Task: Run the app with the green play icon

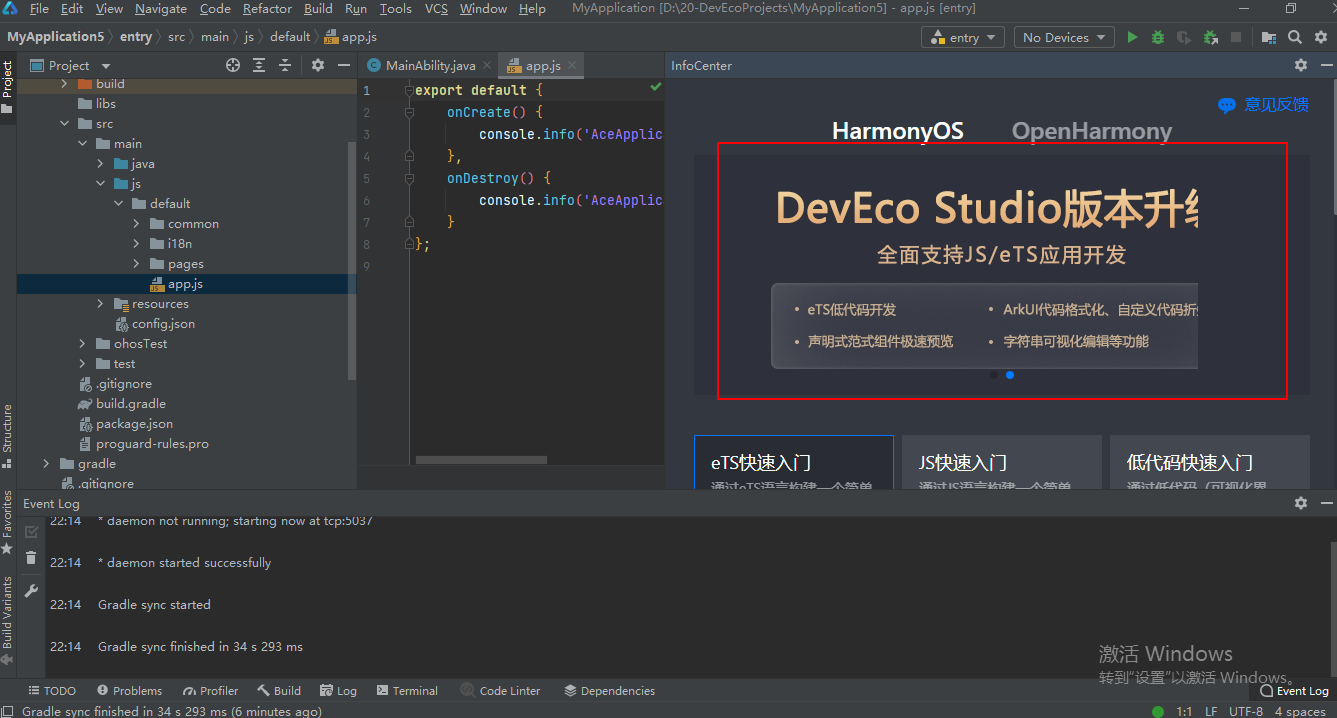Action: [x=1132, y=37]
